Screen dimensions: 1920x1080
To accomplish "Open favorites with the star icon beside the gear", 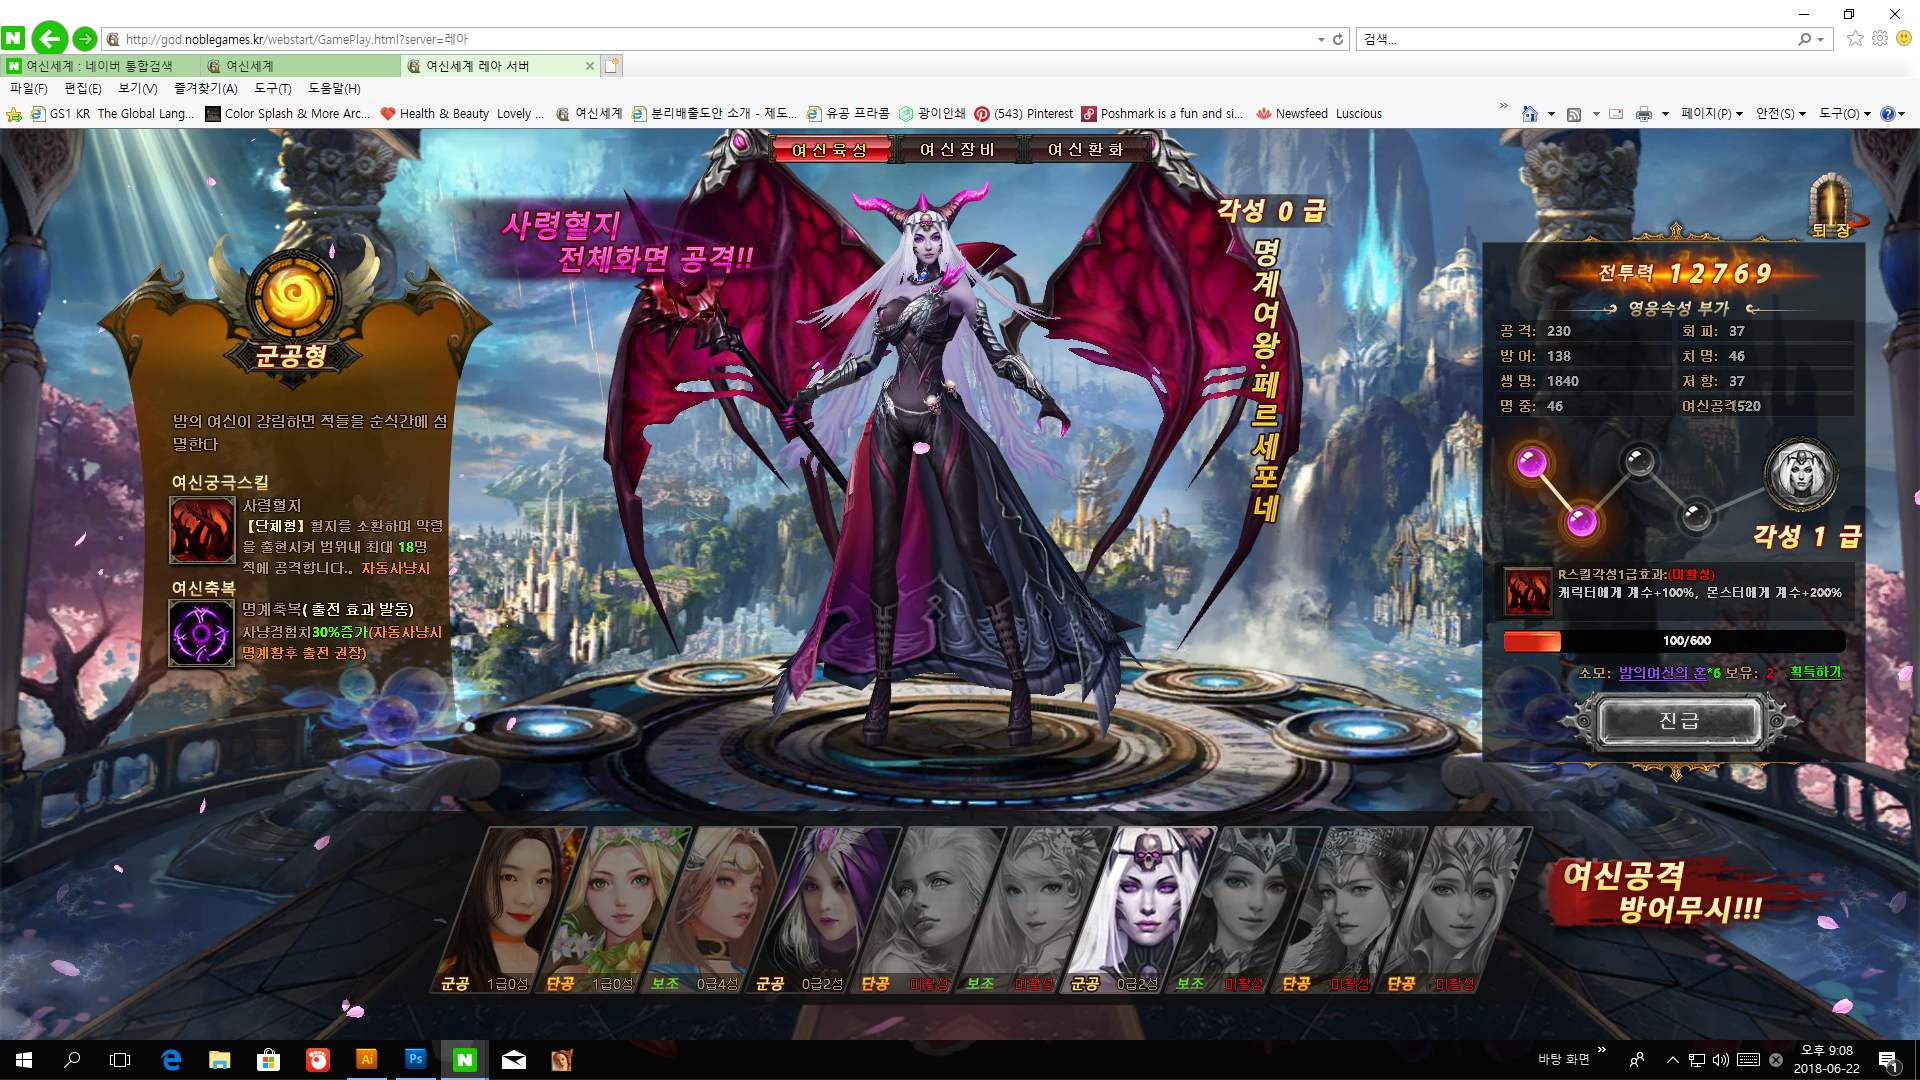I will 1855,38.
